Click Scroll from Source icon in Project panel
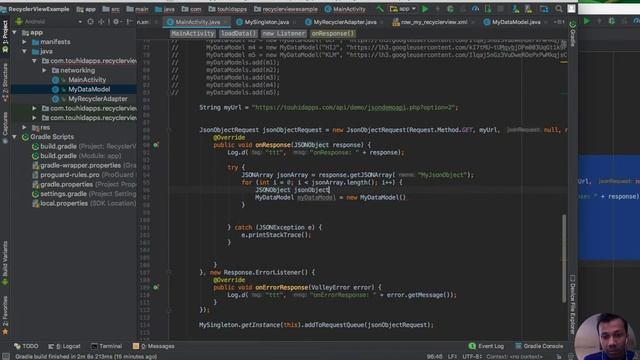The image size is (640, 360). pos(90,22)
